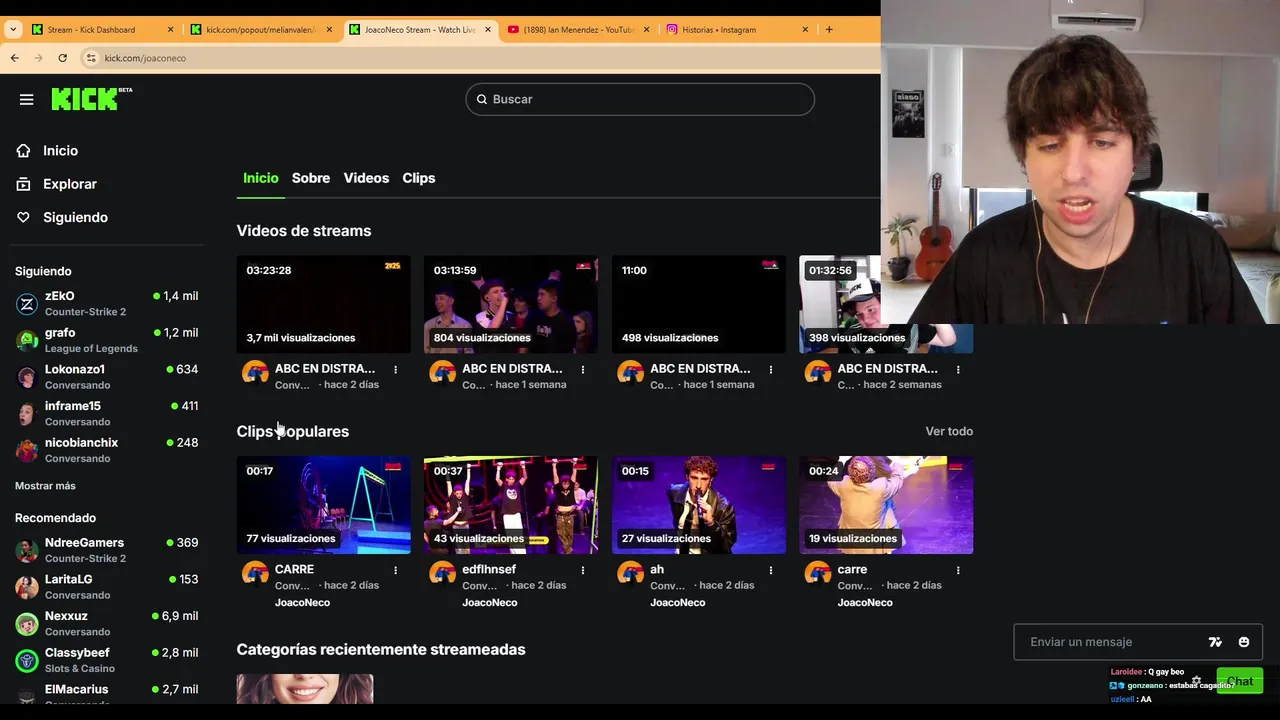Play the 00:15 ah clip thumbnail
1280x720 pixels.
click(x=699, y=505)
